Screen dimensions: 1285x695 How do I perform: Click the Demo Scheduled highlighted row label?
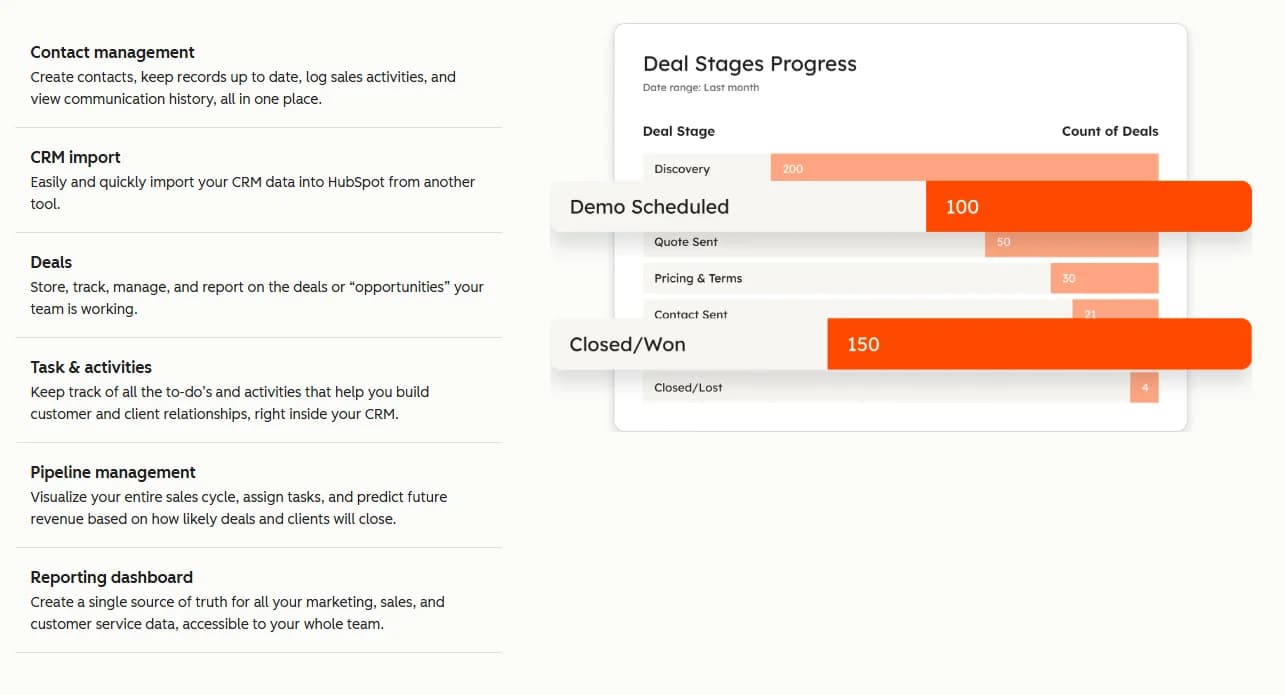tap(649, 207)
